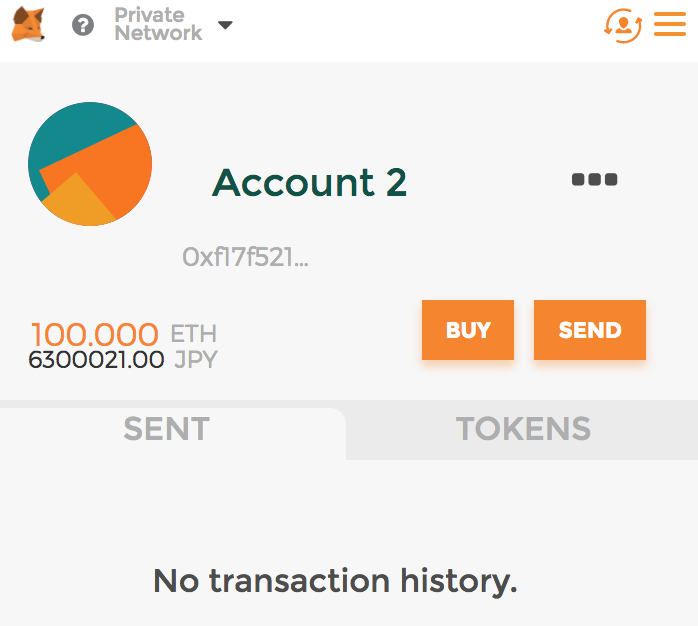
Task: Open the three-dot account options menu
Action: 594,180
